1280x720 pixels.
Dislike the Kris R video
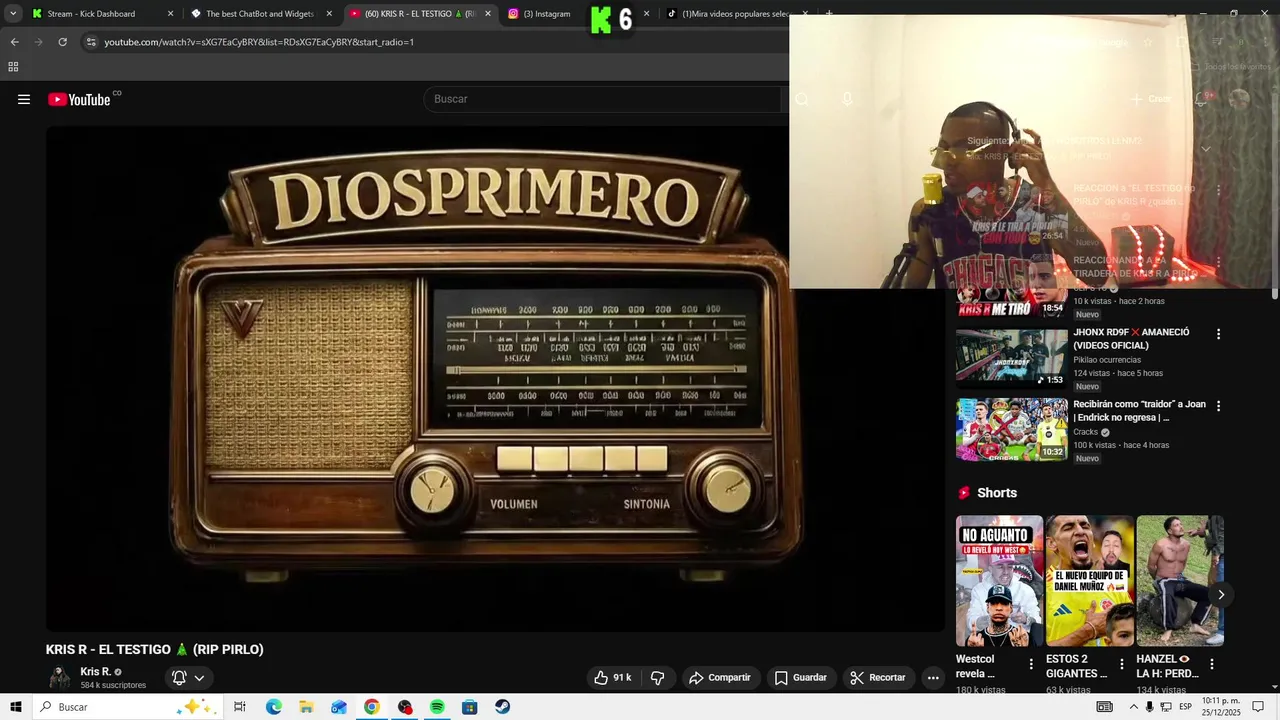click(x=657, y=677)
